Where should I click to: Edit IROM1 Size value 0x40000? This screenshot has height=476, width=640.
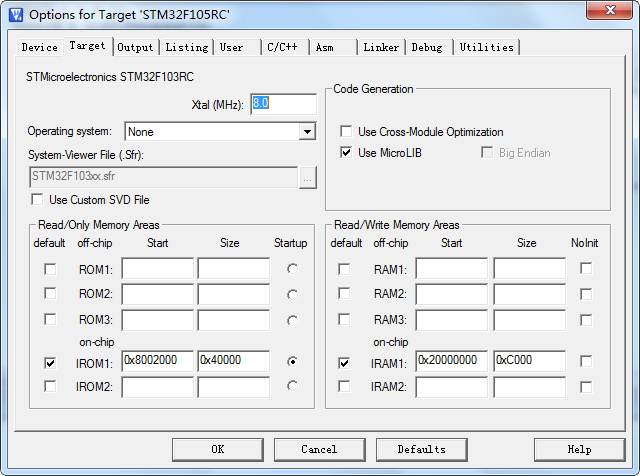point(234,361)
